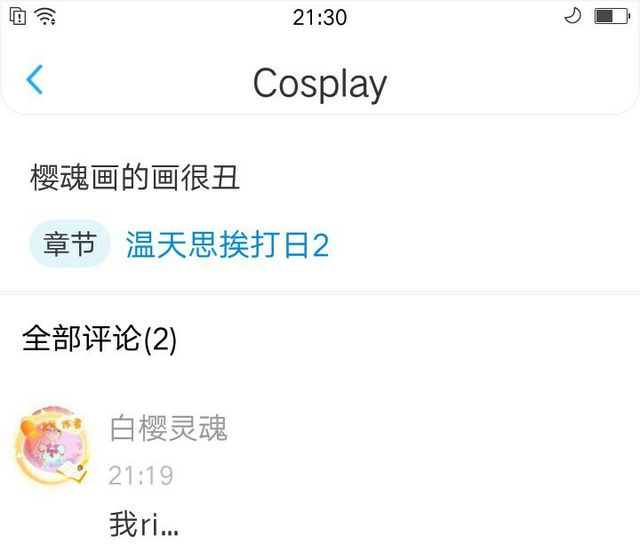Tap the Wi-Fi signal status icon
Screen dimensions: 640x552
tap(45, 17)
